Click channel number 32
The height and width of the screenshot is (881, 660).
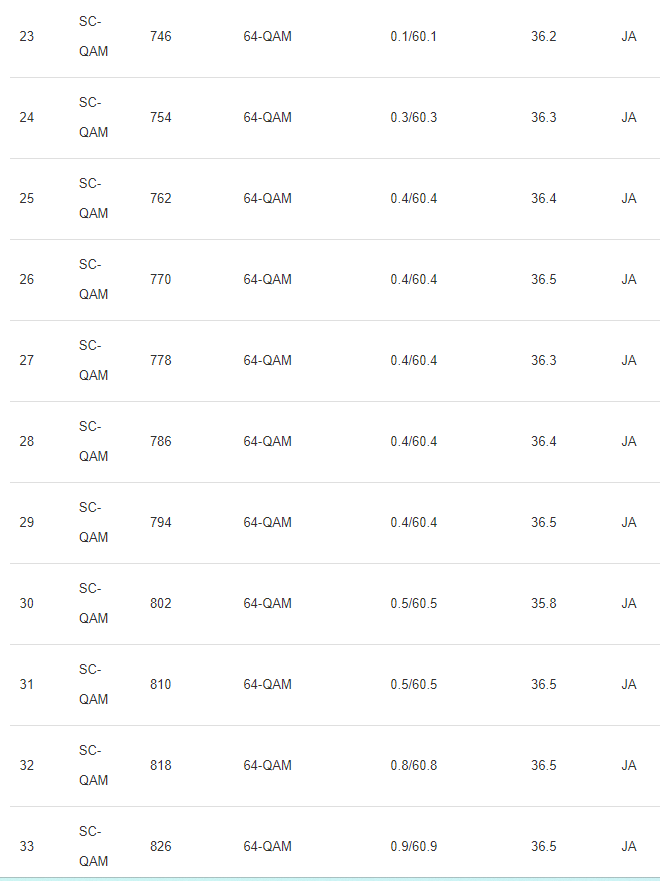[26, 765]
